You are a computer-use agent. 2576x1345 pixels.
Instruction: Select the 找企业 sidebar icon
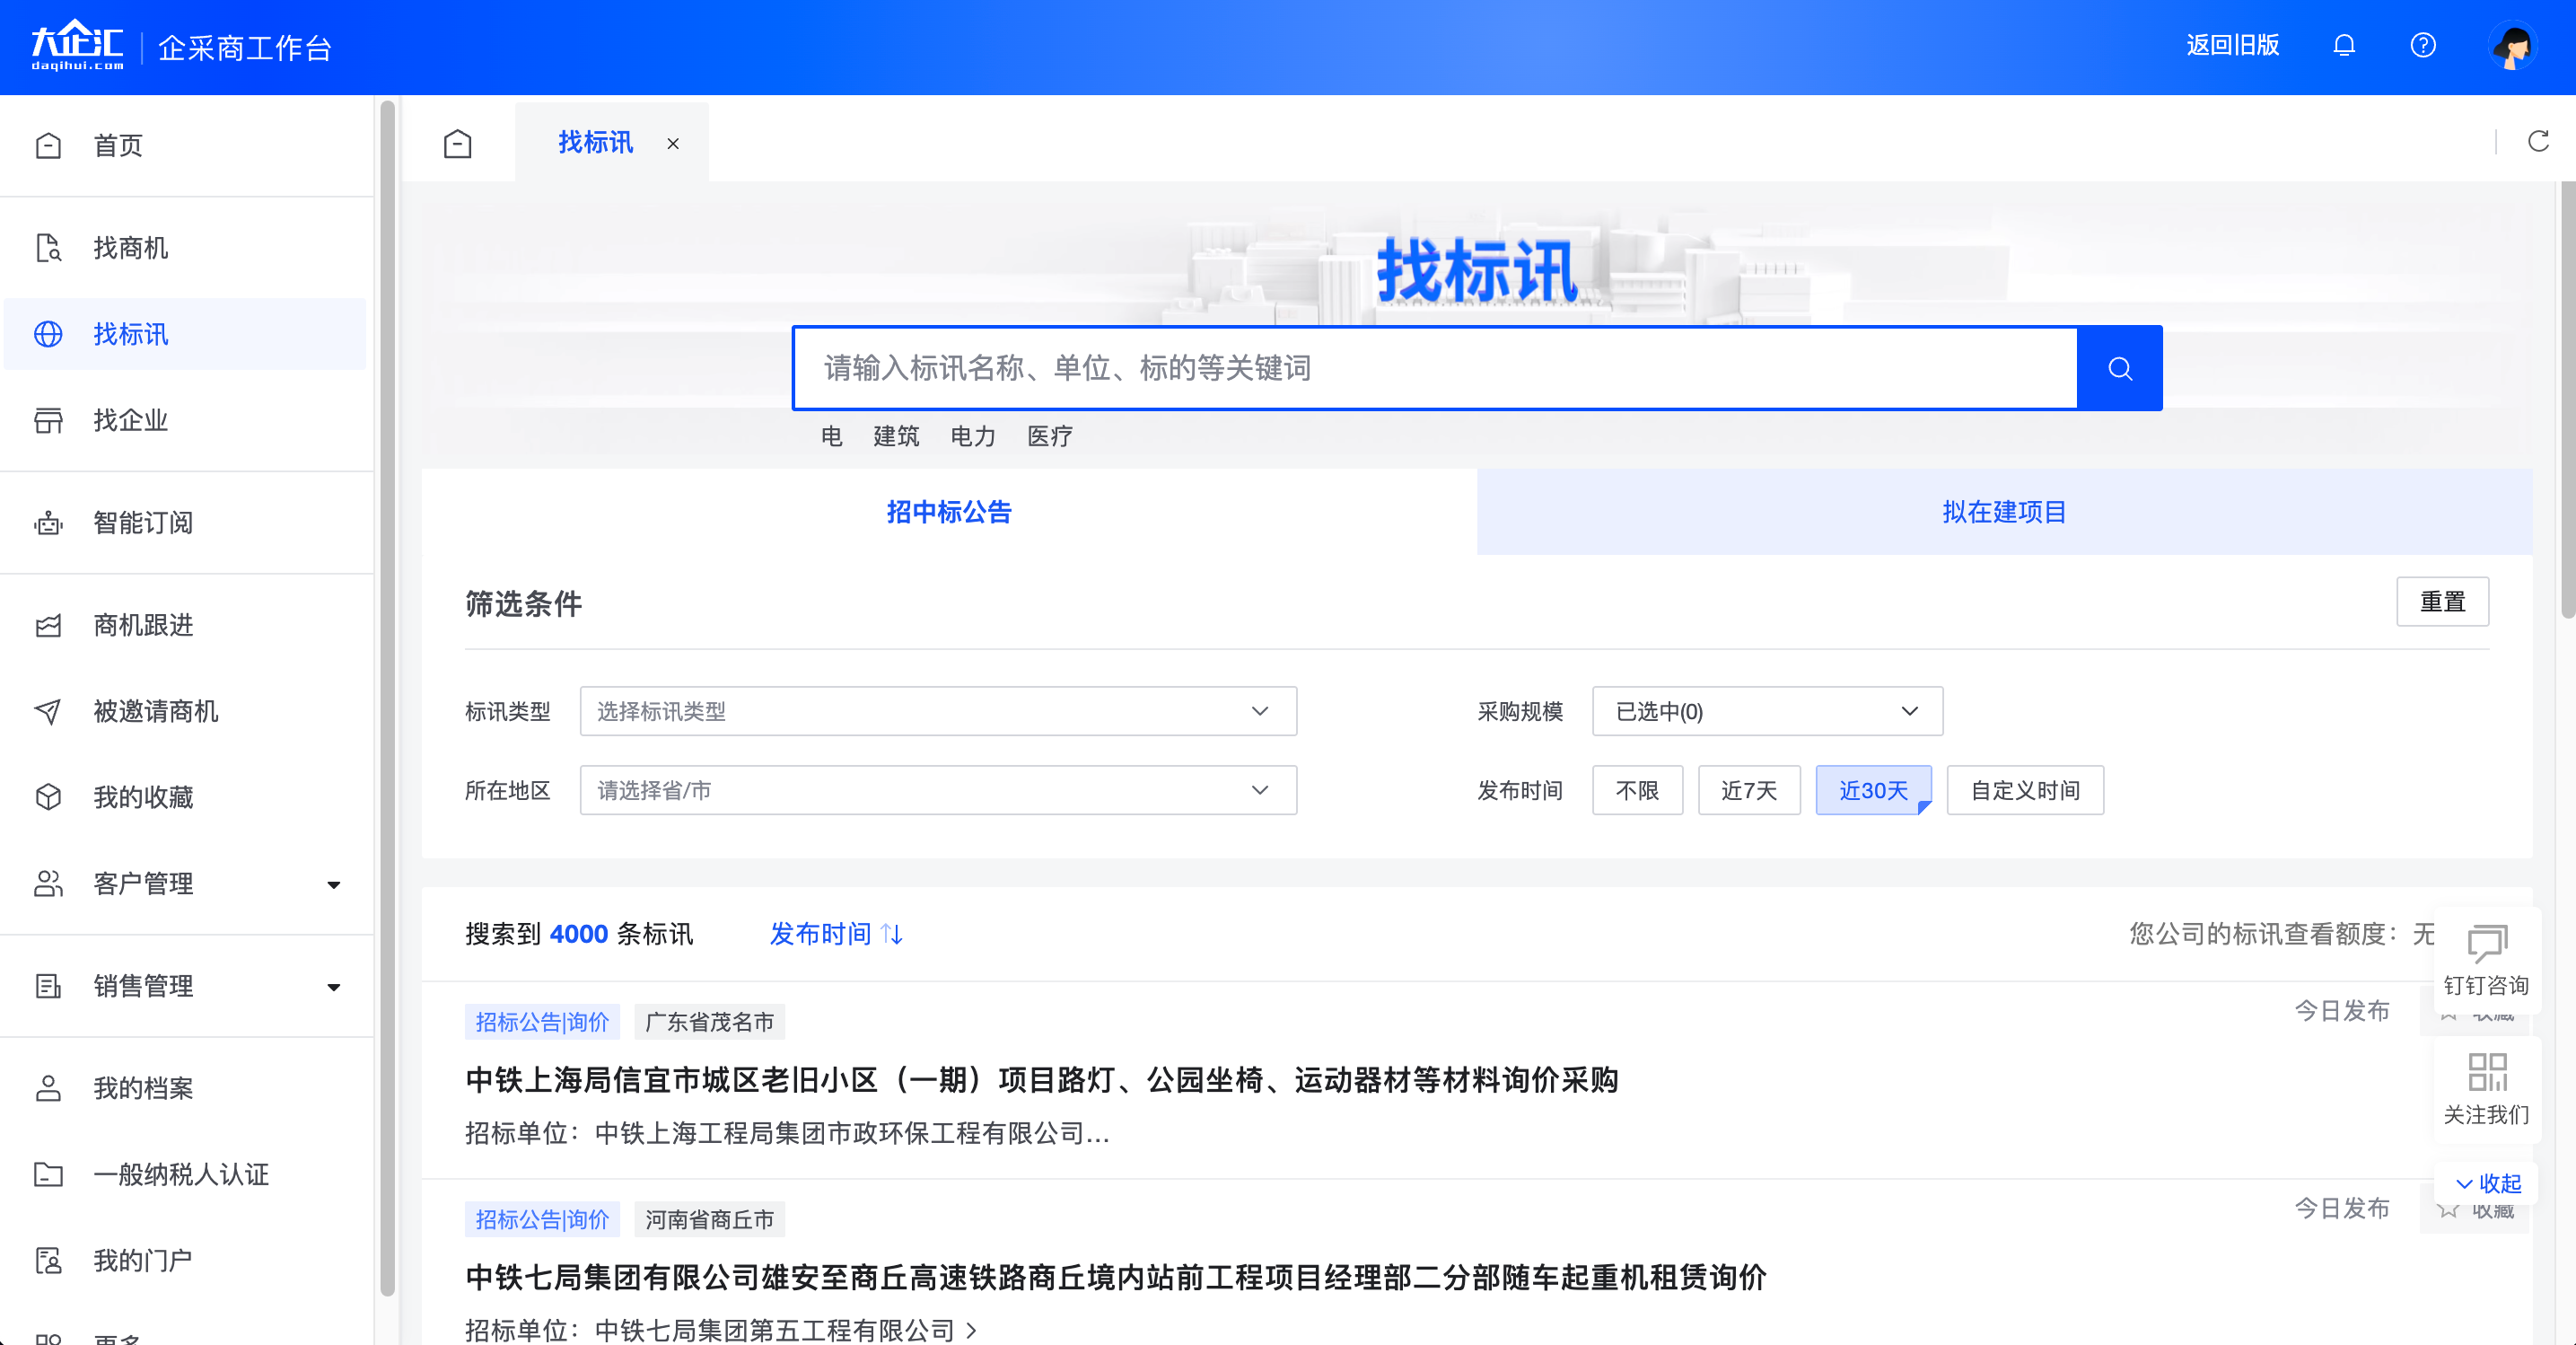click(129, 421)
